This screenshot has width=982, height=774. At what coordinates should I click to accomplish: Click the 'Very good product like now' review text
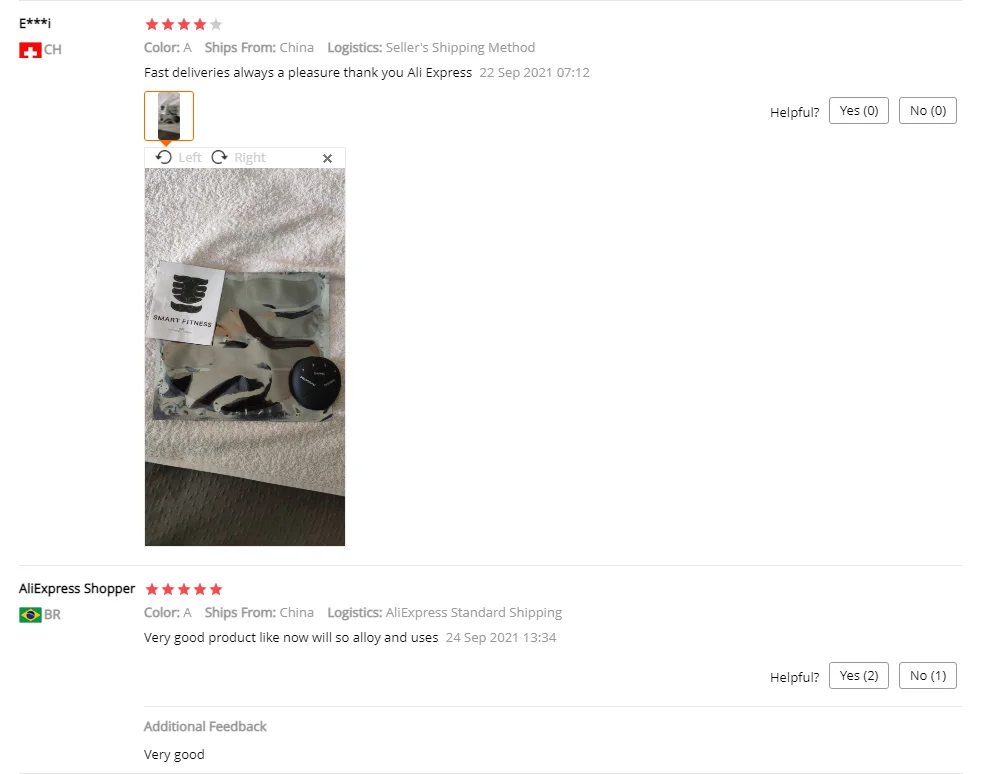291,637
